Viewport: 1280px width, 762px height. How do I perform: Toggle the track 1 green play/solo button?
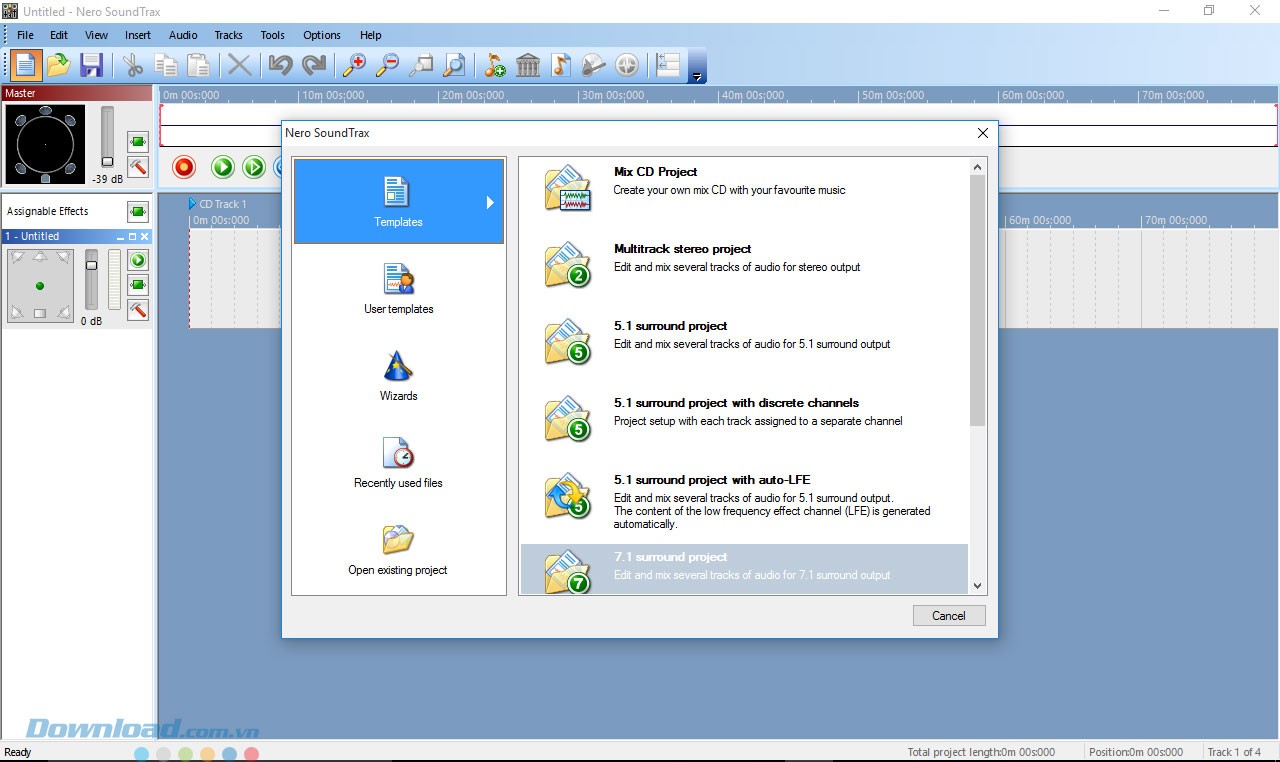click(x=138, y=261)
